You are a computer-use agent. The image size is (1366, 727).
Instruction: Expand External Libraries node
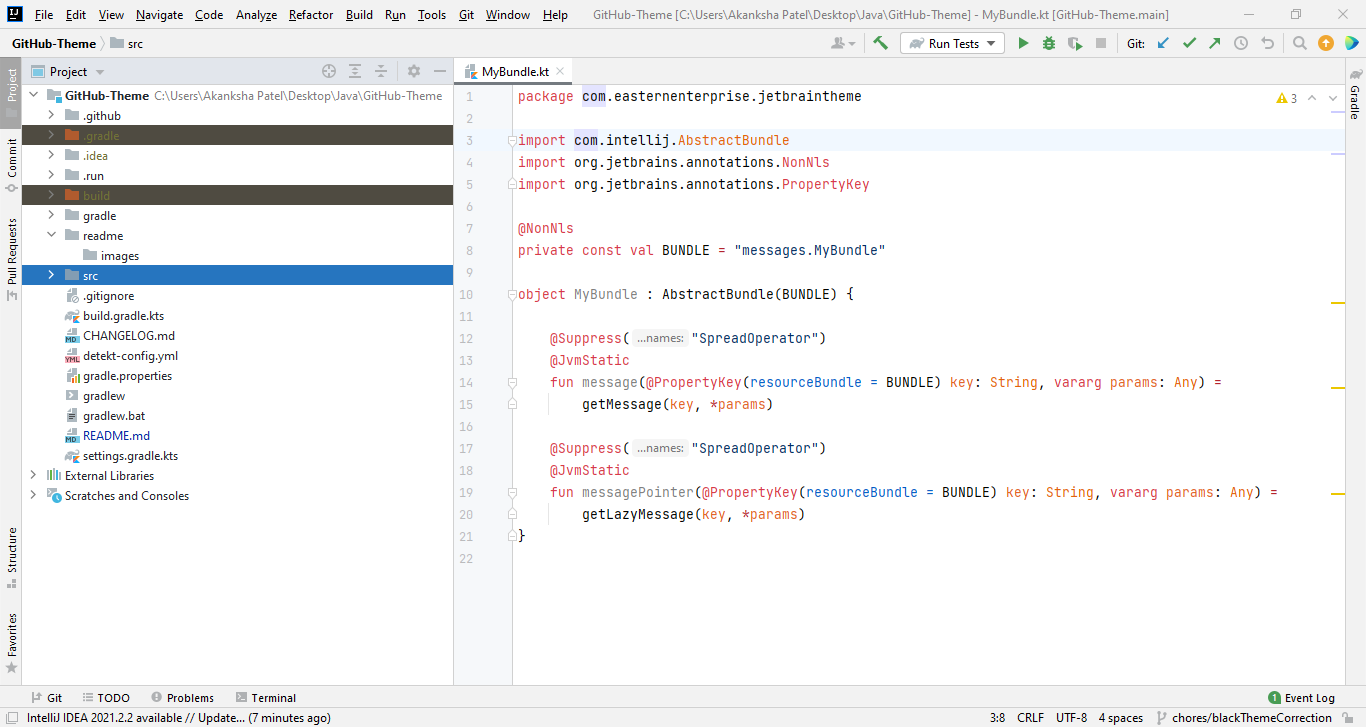tap(33, 475)
